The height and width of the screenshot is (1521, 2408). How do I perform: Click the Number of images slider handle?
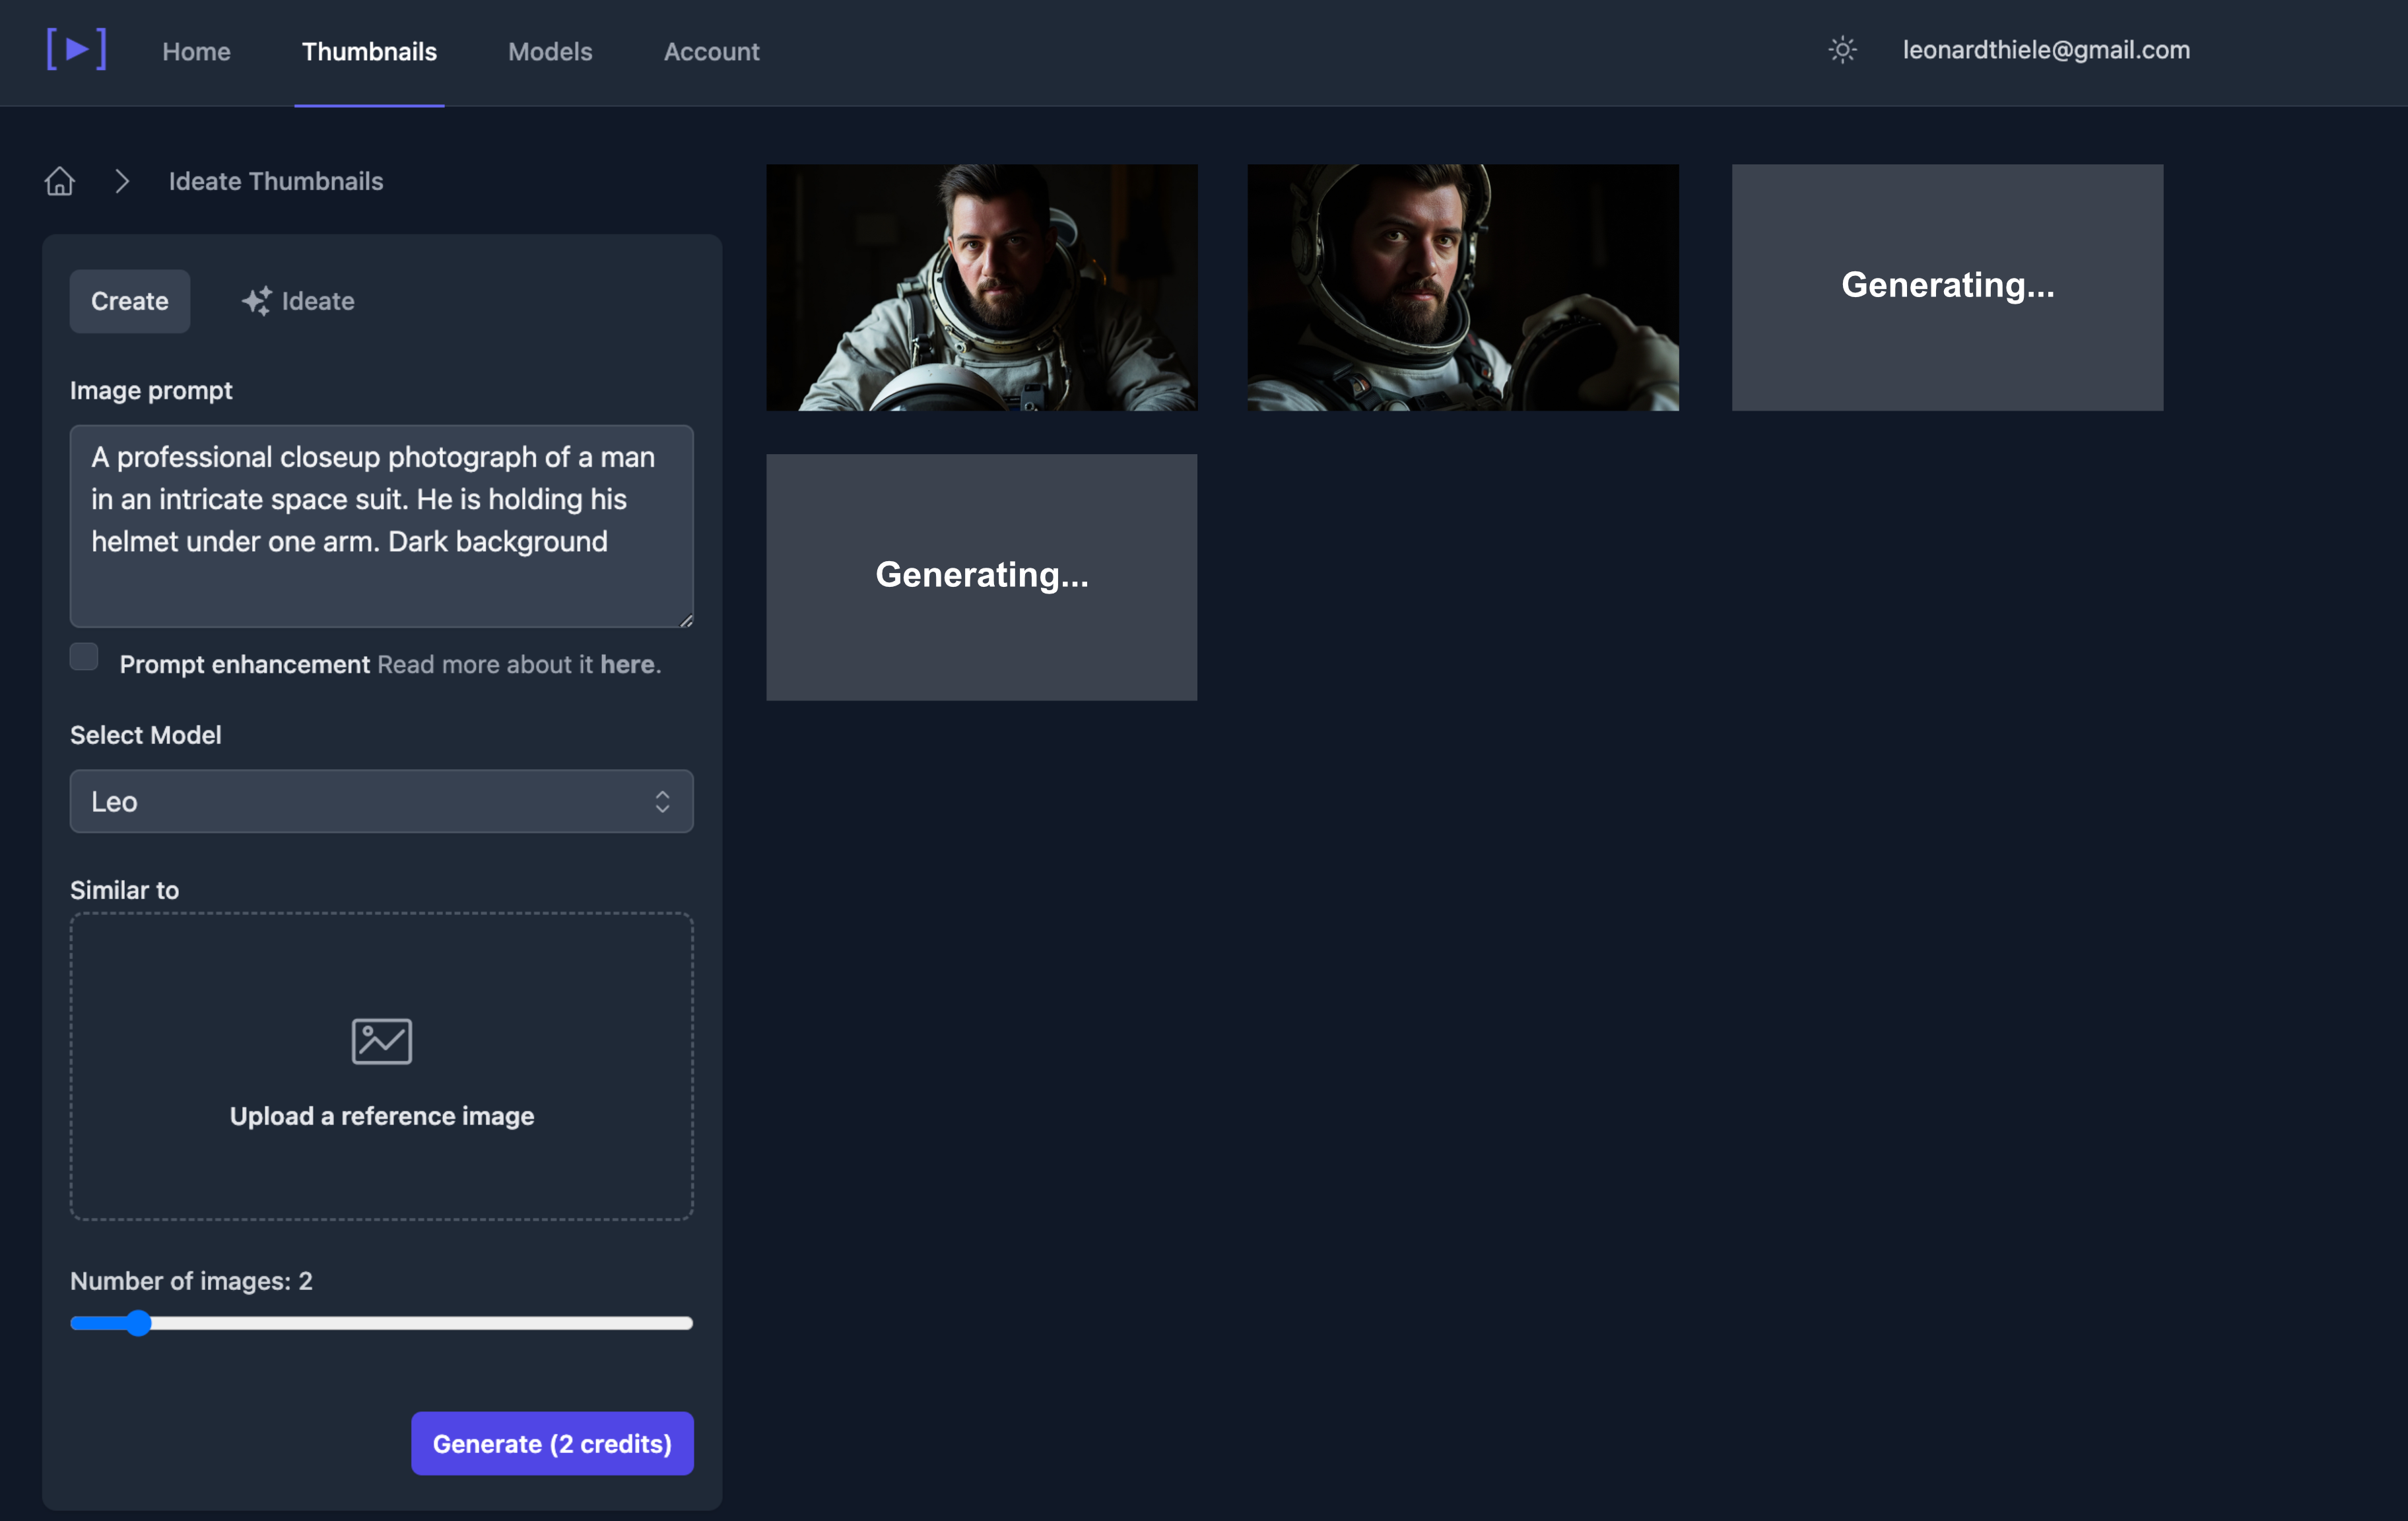pos(138,1323)
